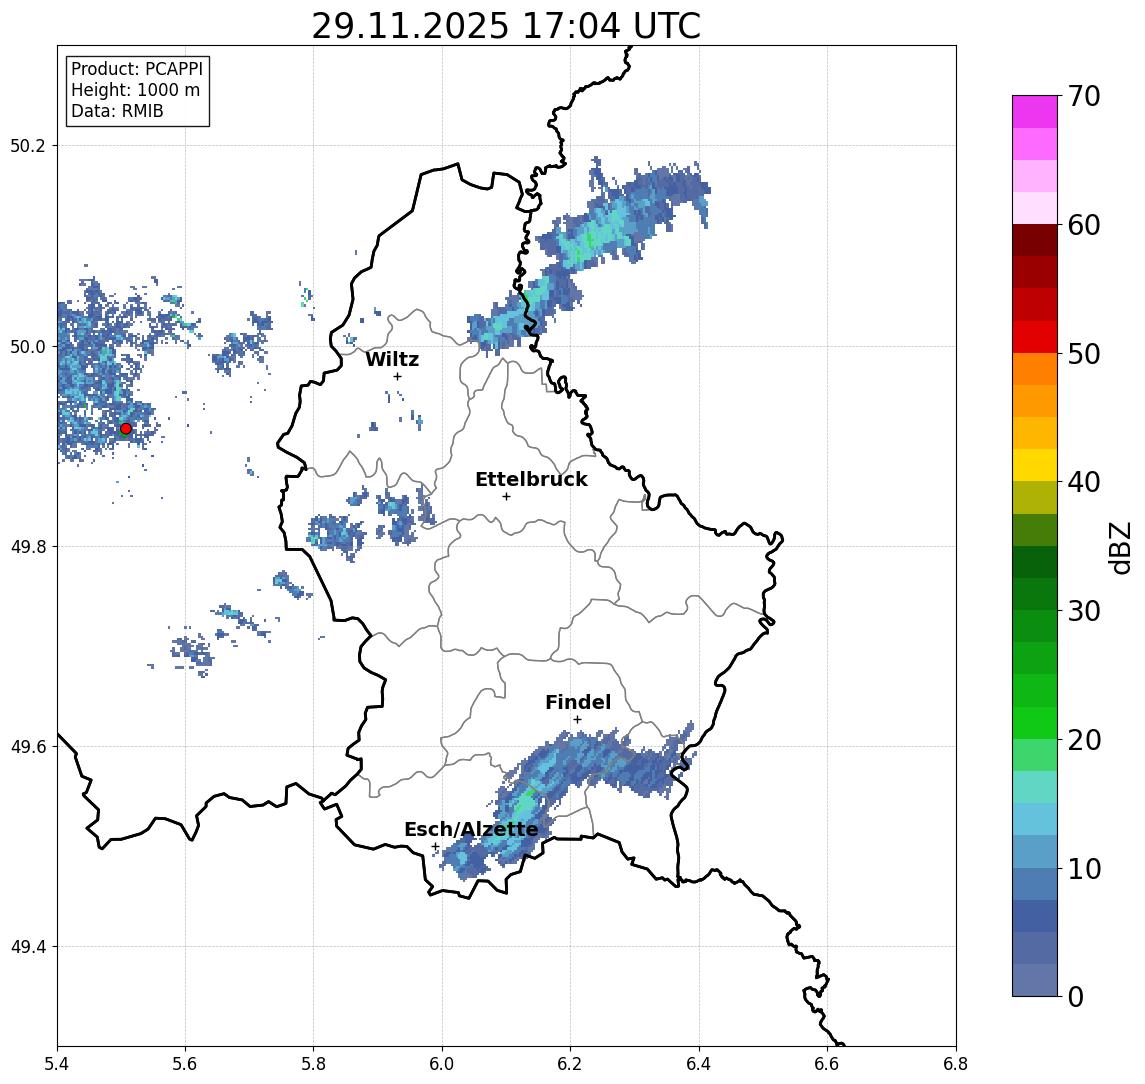Click the 'Product: PCAPPI' line
Screen dimensions: 1145x1084
click(137, 69)
